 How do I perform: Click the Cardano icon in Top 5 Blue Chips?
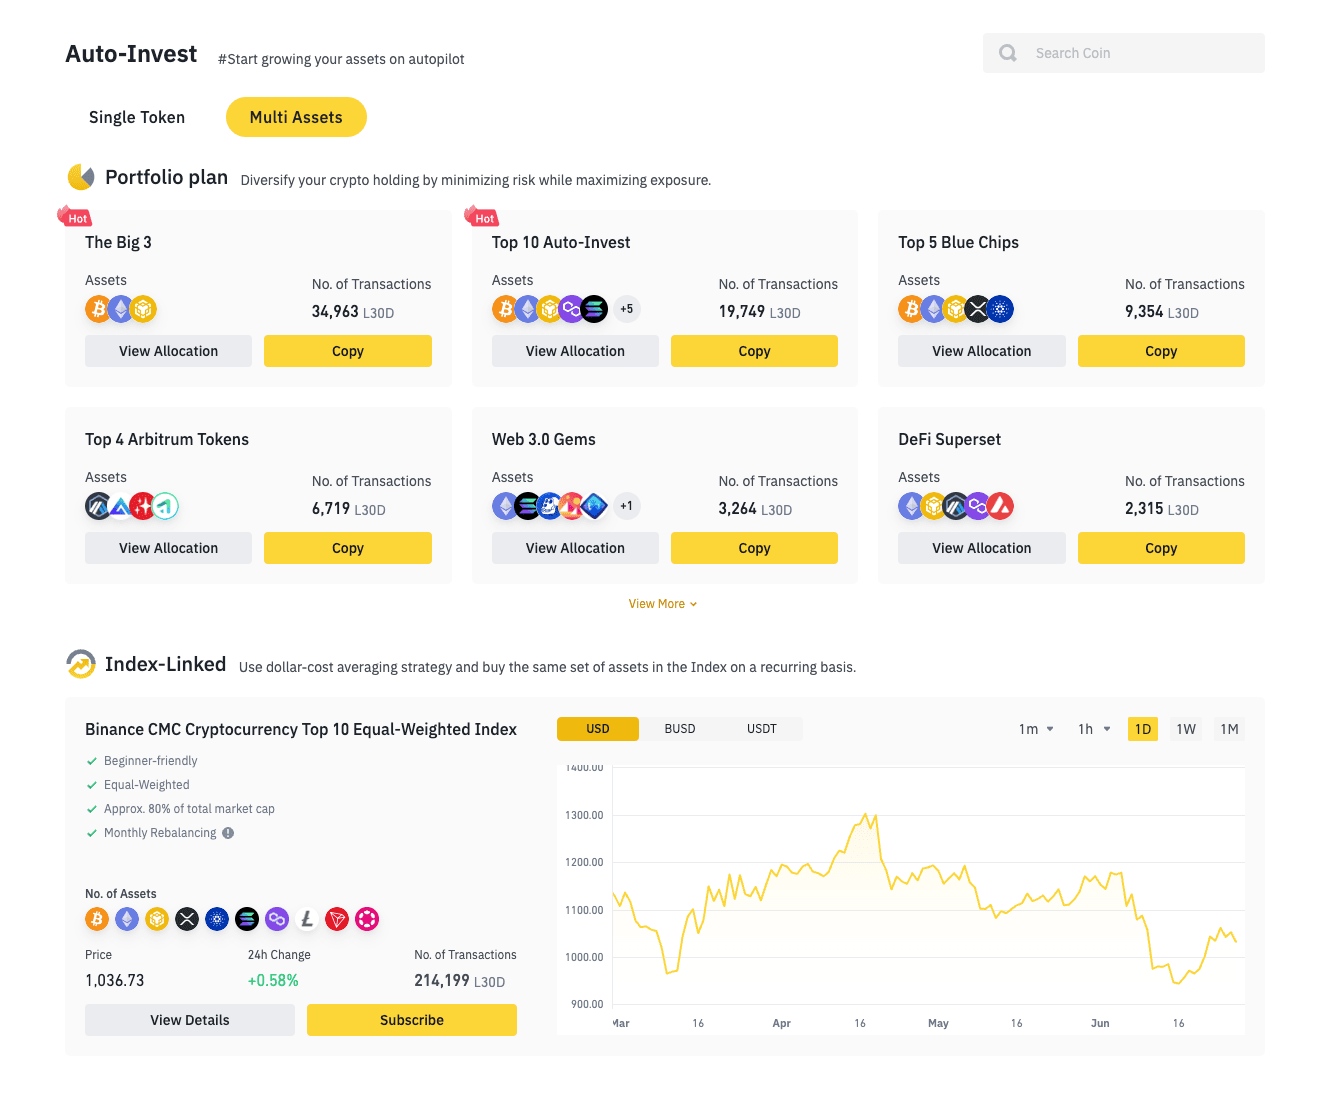[1001, 309]
